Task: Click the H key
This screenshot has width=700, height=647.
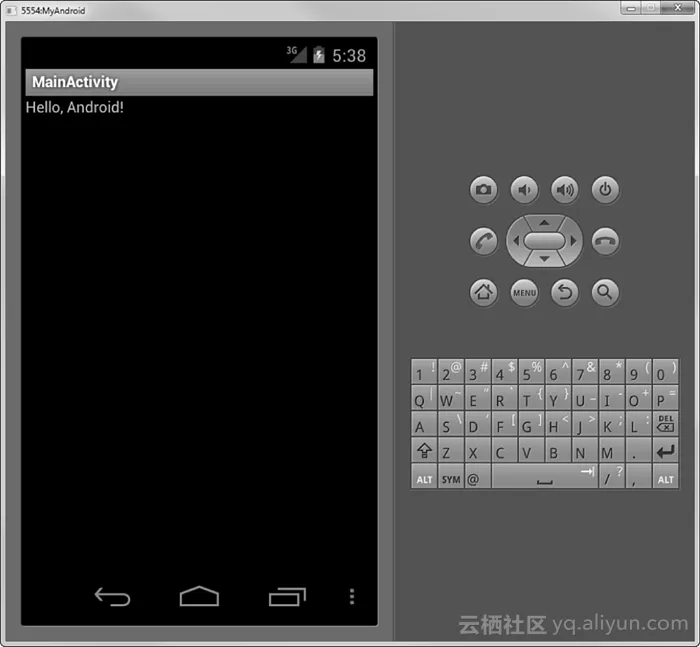Action: (558, 424)
